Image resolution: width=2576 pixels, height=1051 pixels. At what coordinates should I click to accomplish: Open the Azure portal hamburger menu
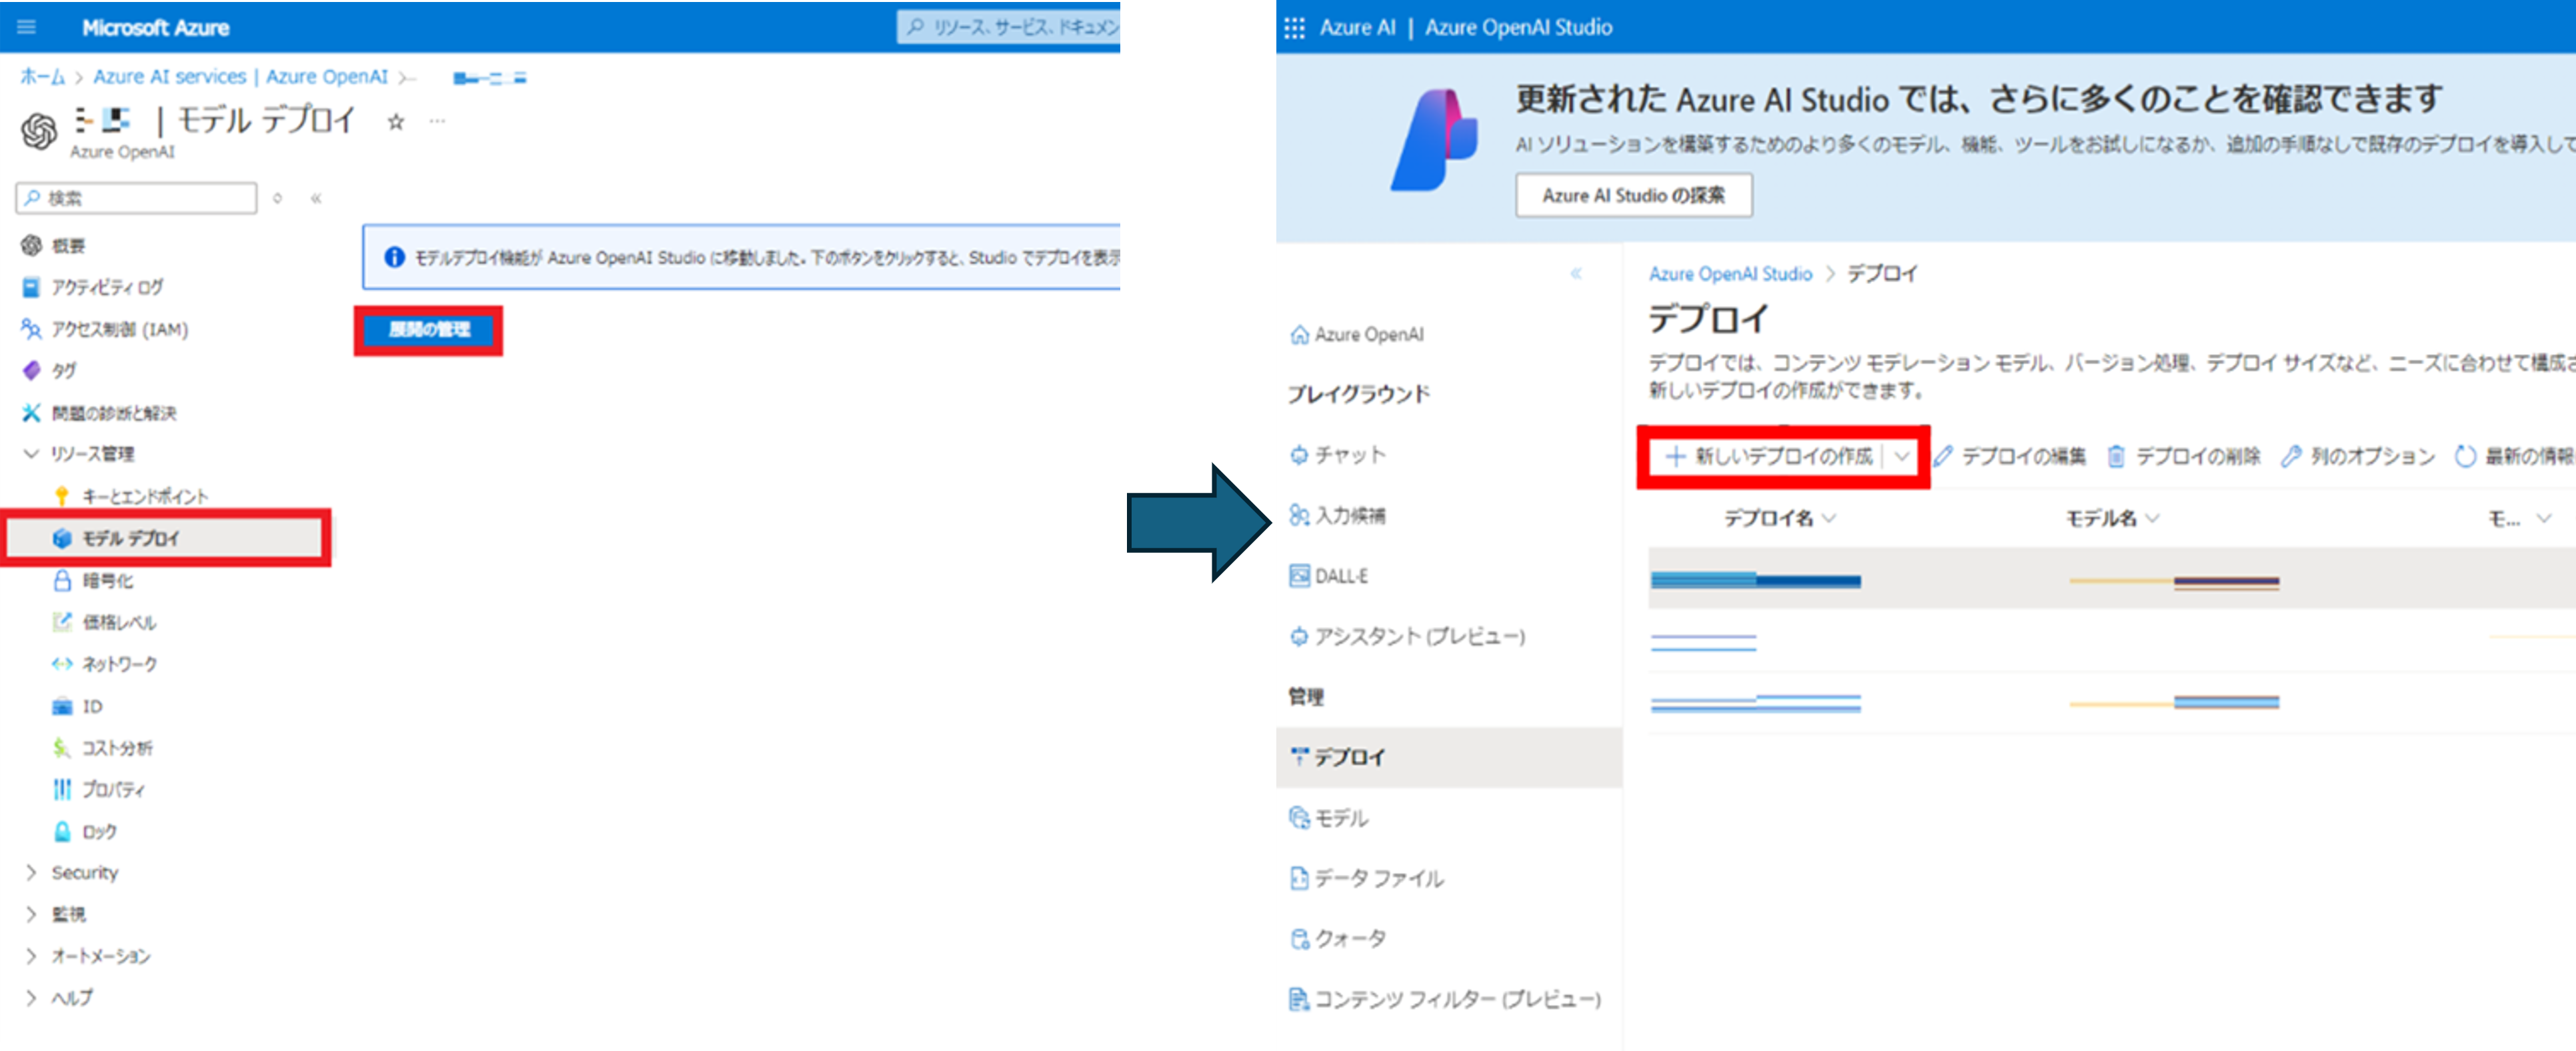pyautogui.click(x=27, y=27)
